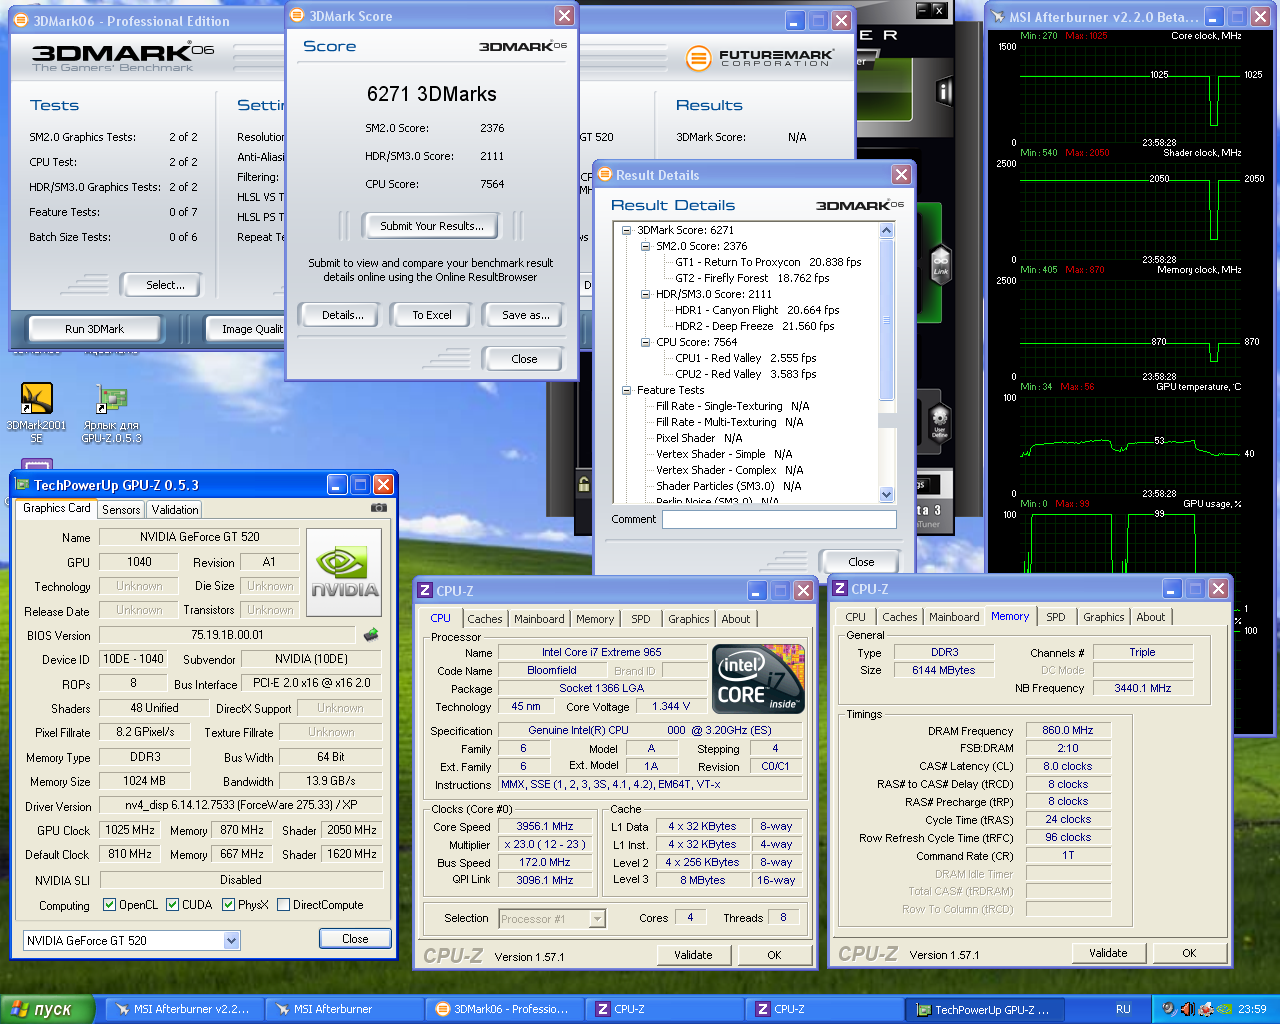This screenshot has height=1024, width=1280.
Task: Select the GT1 - Return To Proxycon row
Action: click(x=768, y=262)
